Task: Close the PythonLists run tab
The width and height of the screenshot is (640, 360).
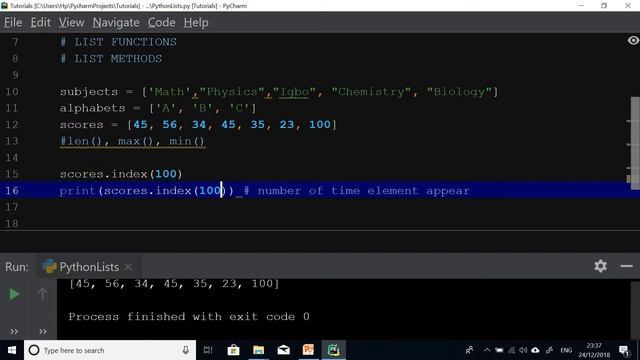Action: tap(128, 267)
